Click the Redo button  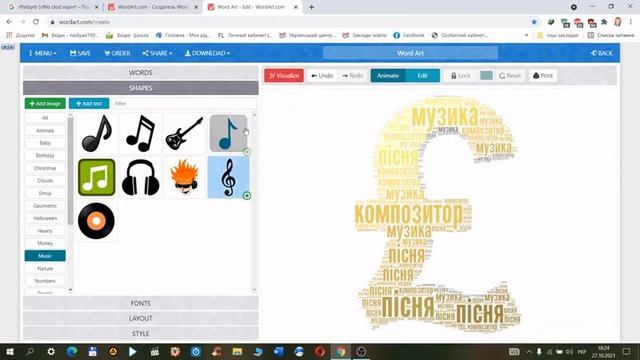click(353, 76)
